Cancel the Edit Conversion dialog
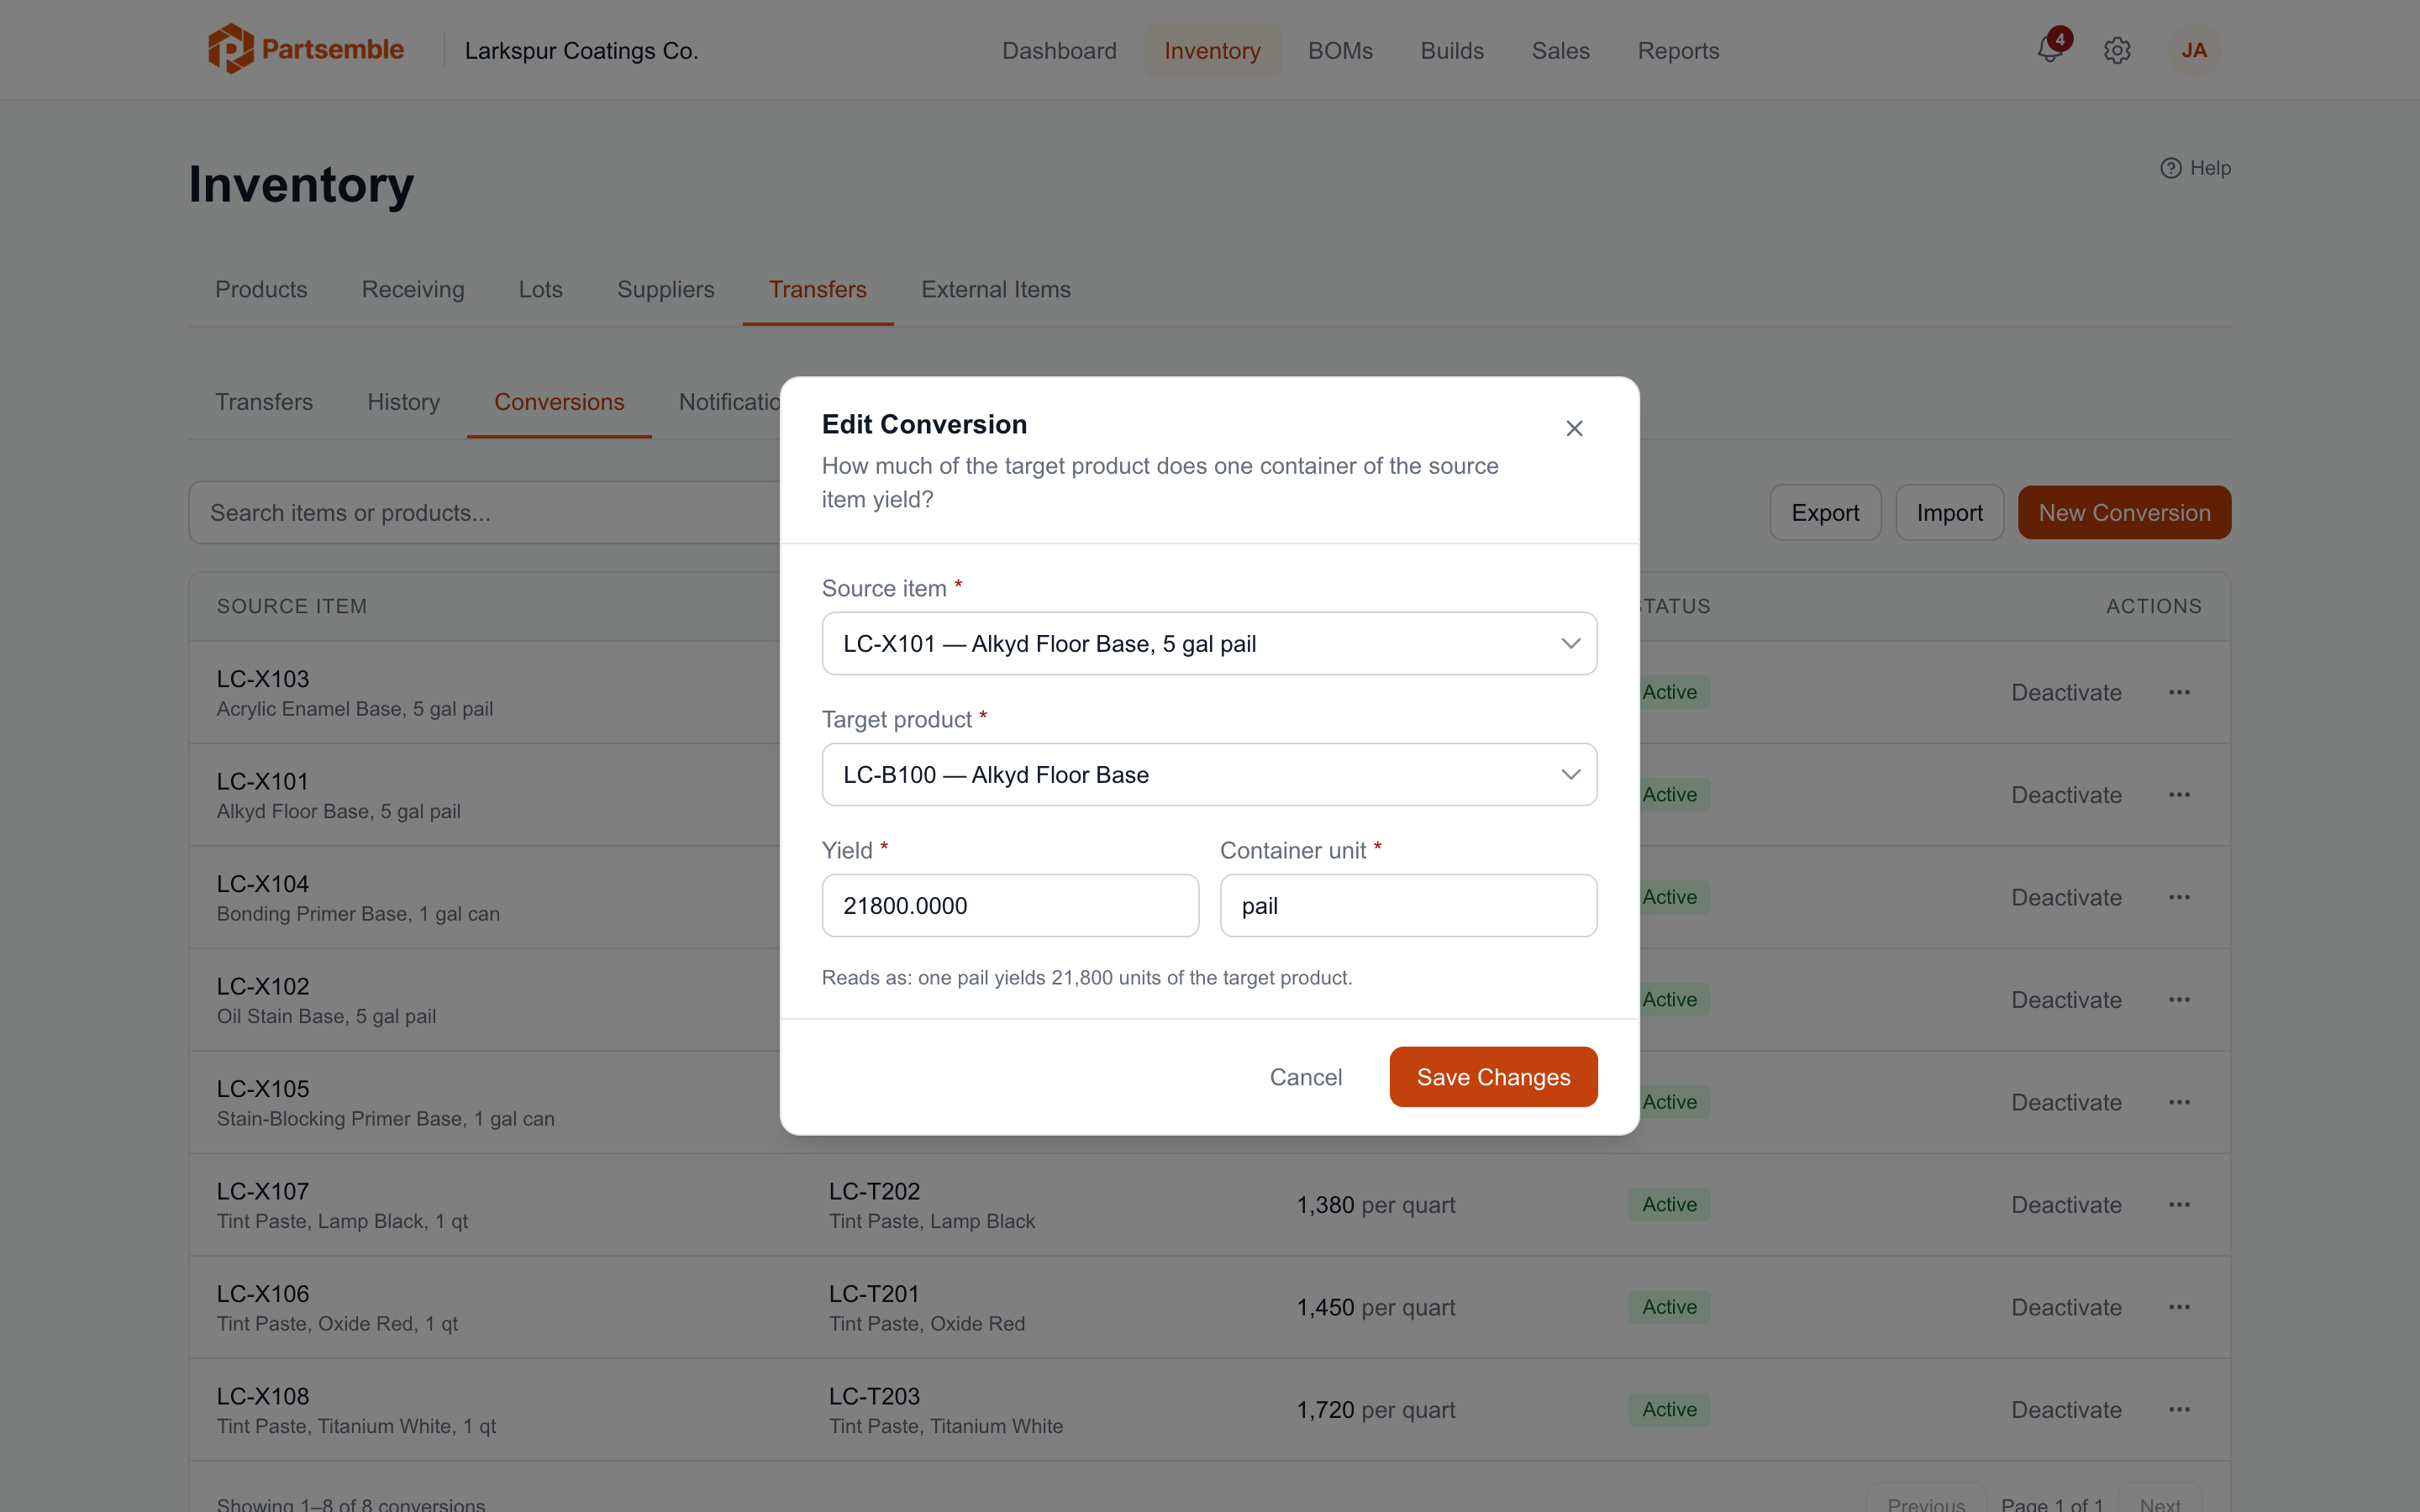Viewport: 2420px width, 1512px height. 1305,1077
